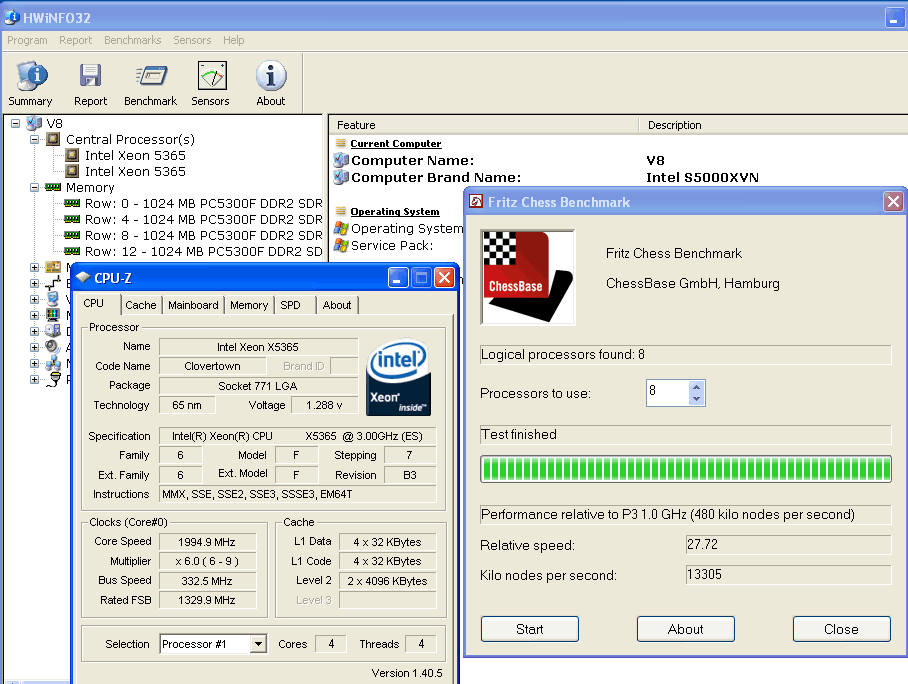Open the Program menu
908x684 pixels.
tap(27, 40)
